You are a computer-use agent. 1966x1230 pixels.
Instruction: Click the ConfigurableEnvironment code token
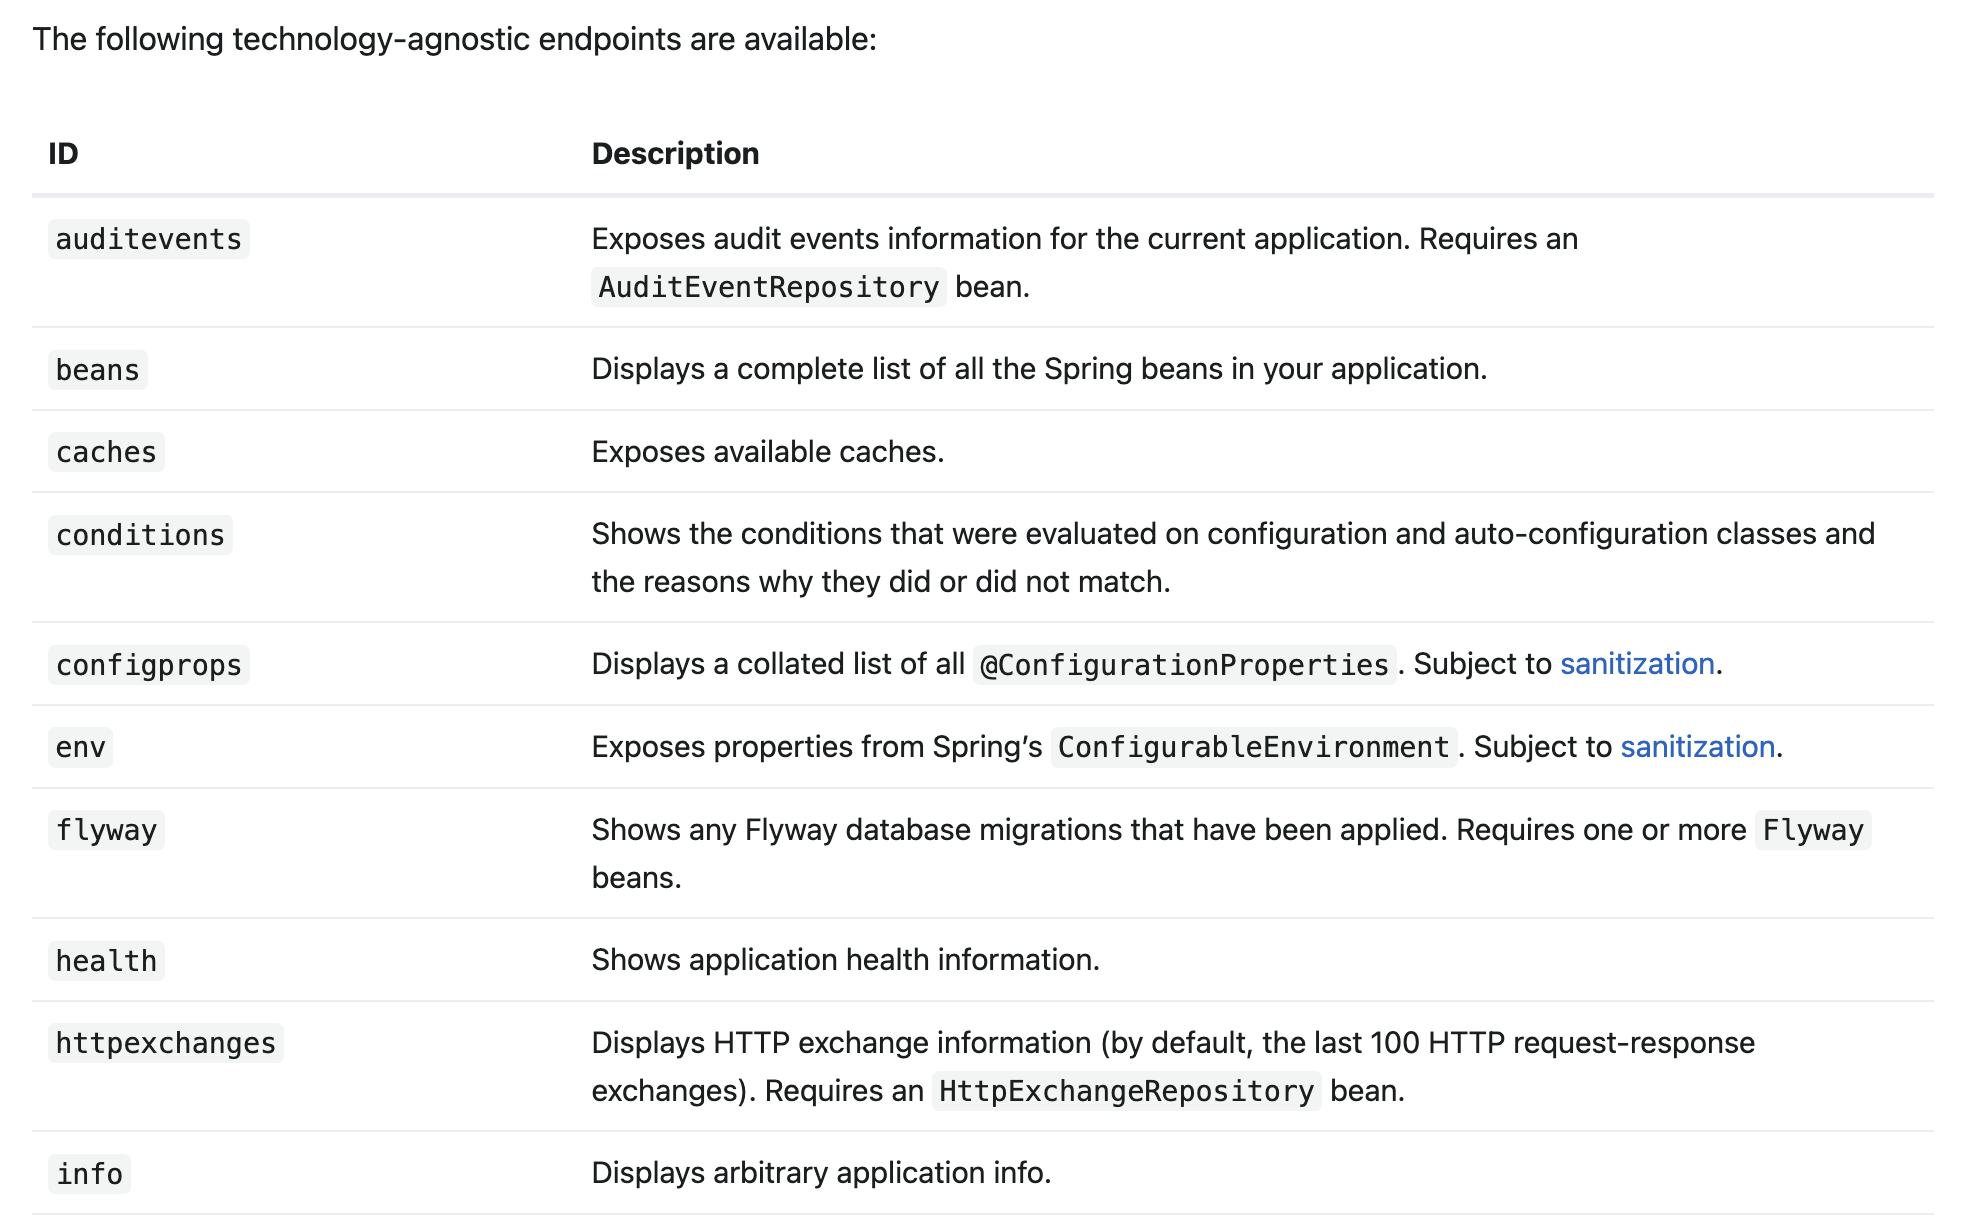point(1253,746)
